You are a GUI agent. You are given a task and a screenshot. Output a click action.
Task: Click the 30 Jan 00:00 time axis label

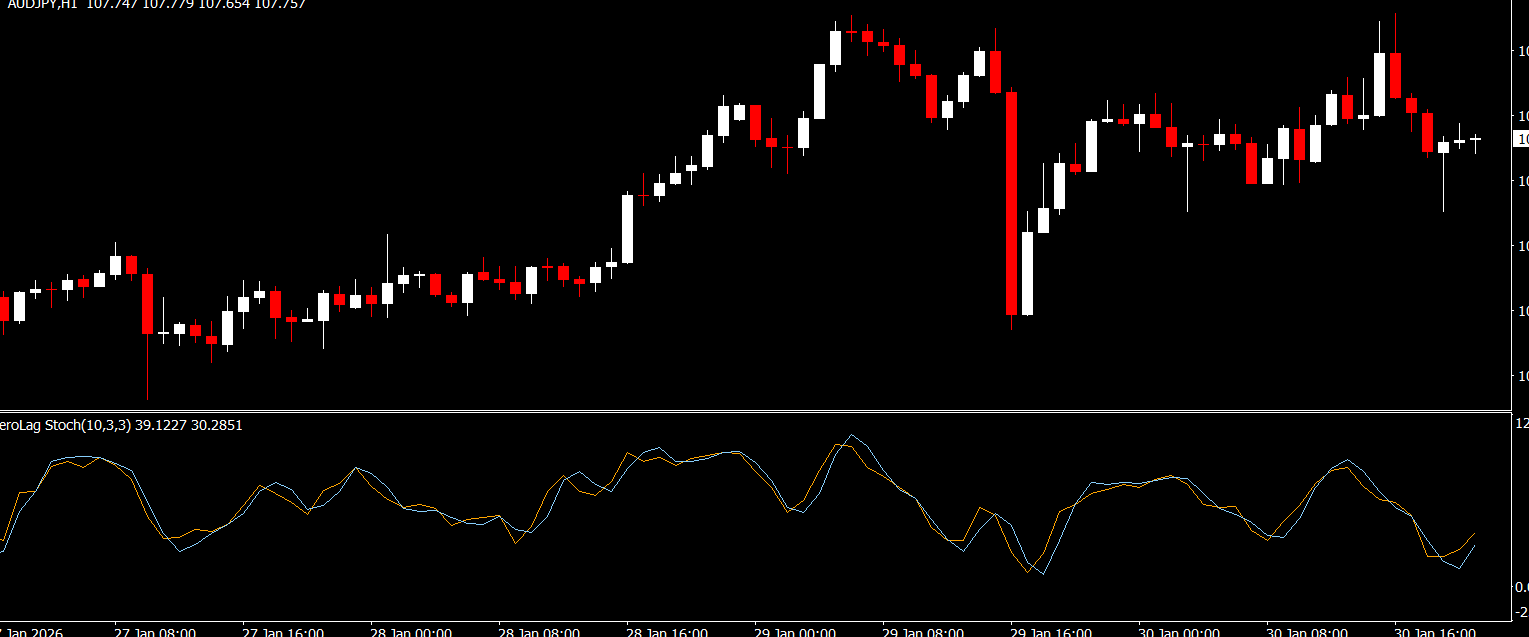1179,632
